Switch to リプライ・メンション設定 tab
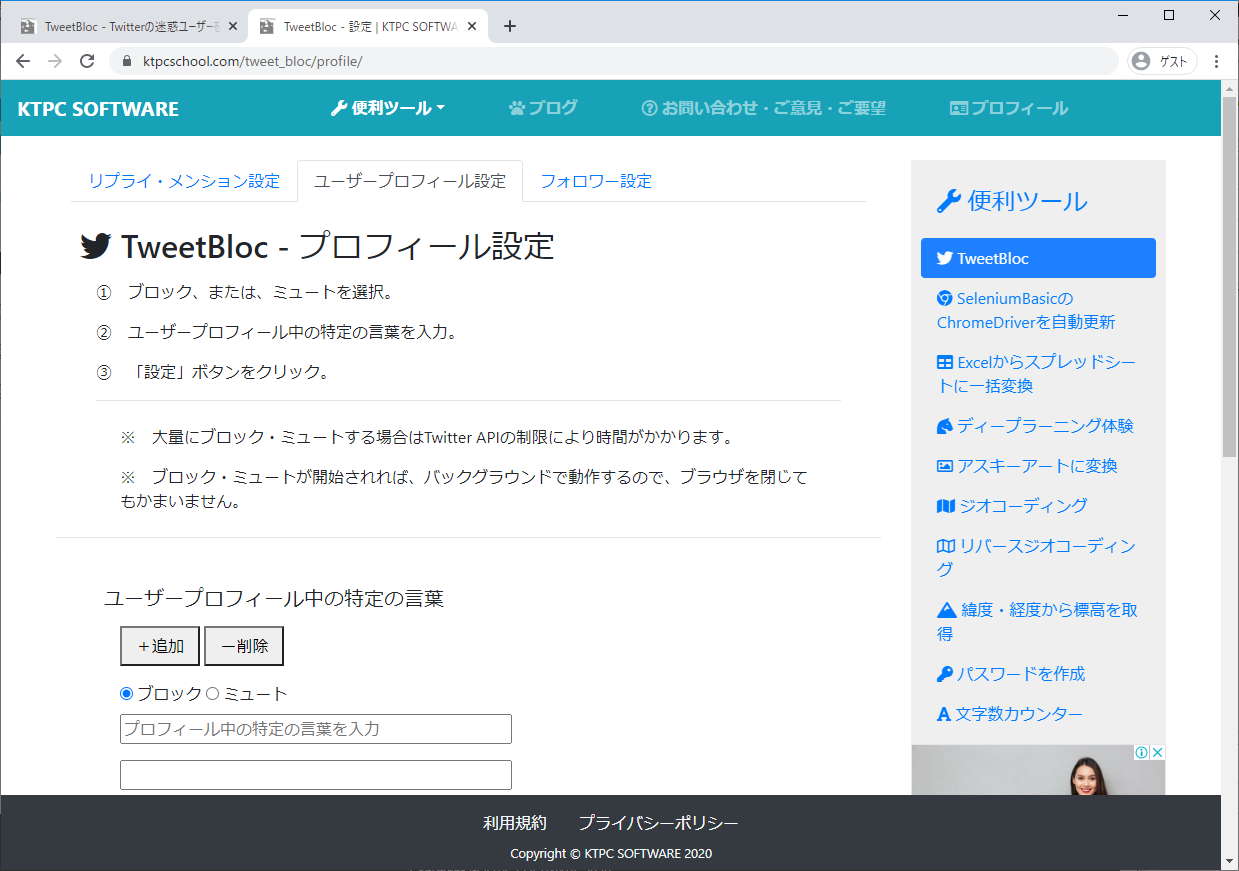 coord(184,181)
